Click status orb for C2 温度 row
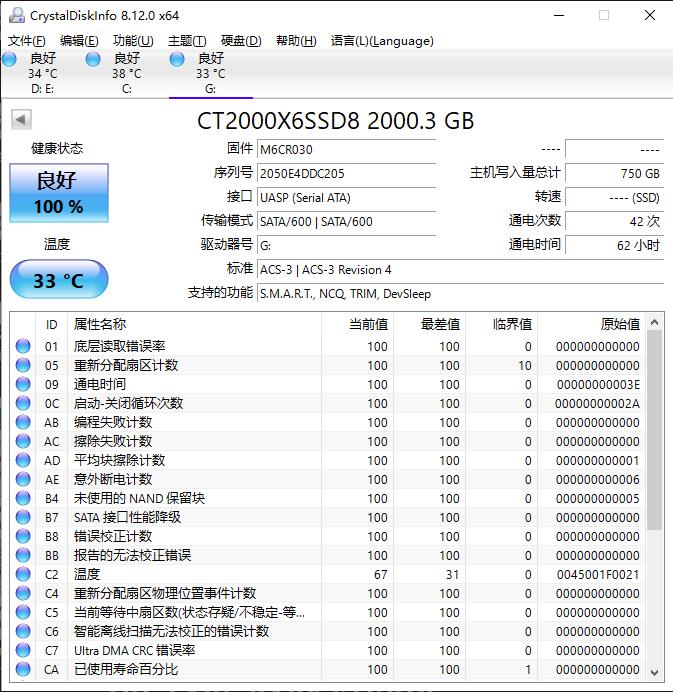673x692 pixels. click(23, 574)
